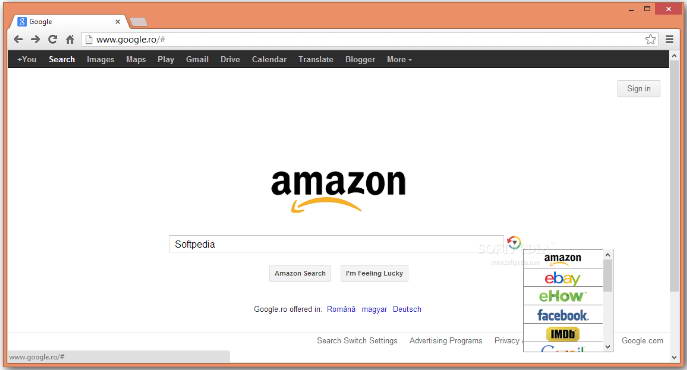
Task: Bookmark this page with the star icon
Action: [651, 39]
